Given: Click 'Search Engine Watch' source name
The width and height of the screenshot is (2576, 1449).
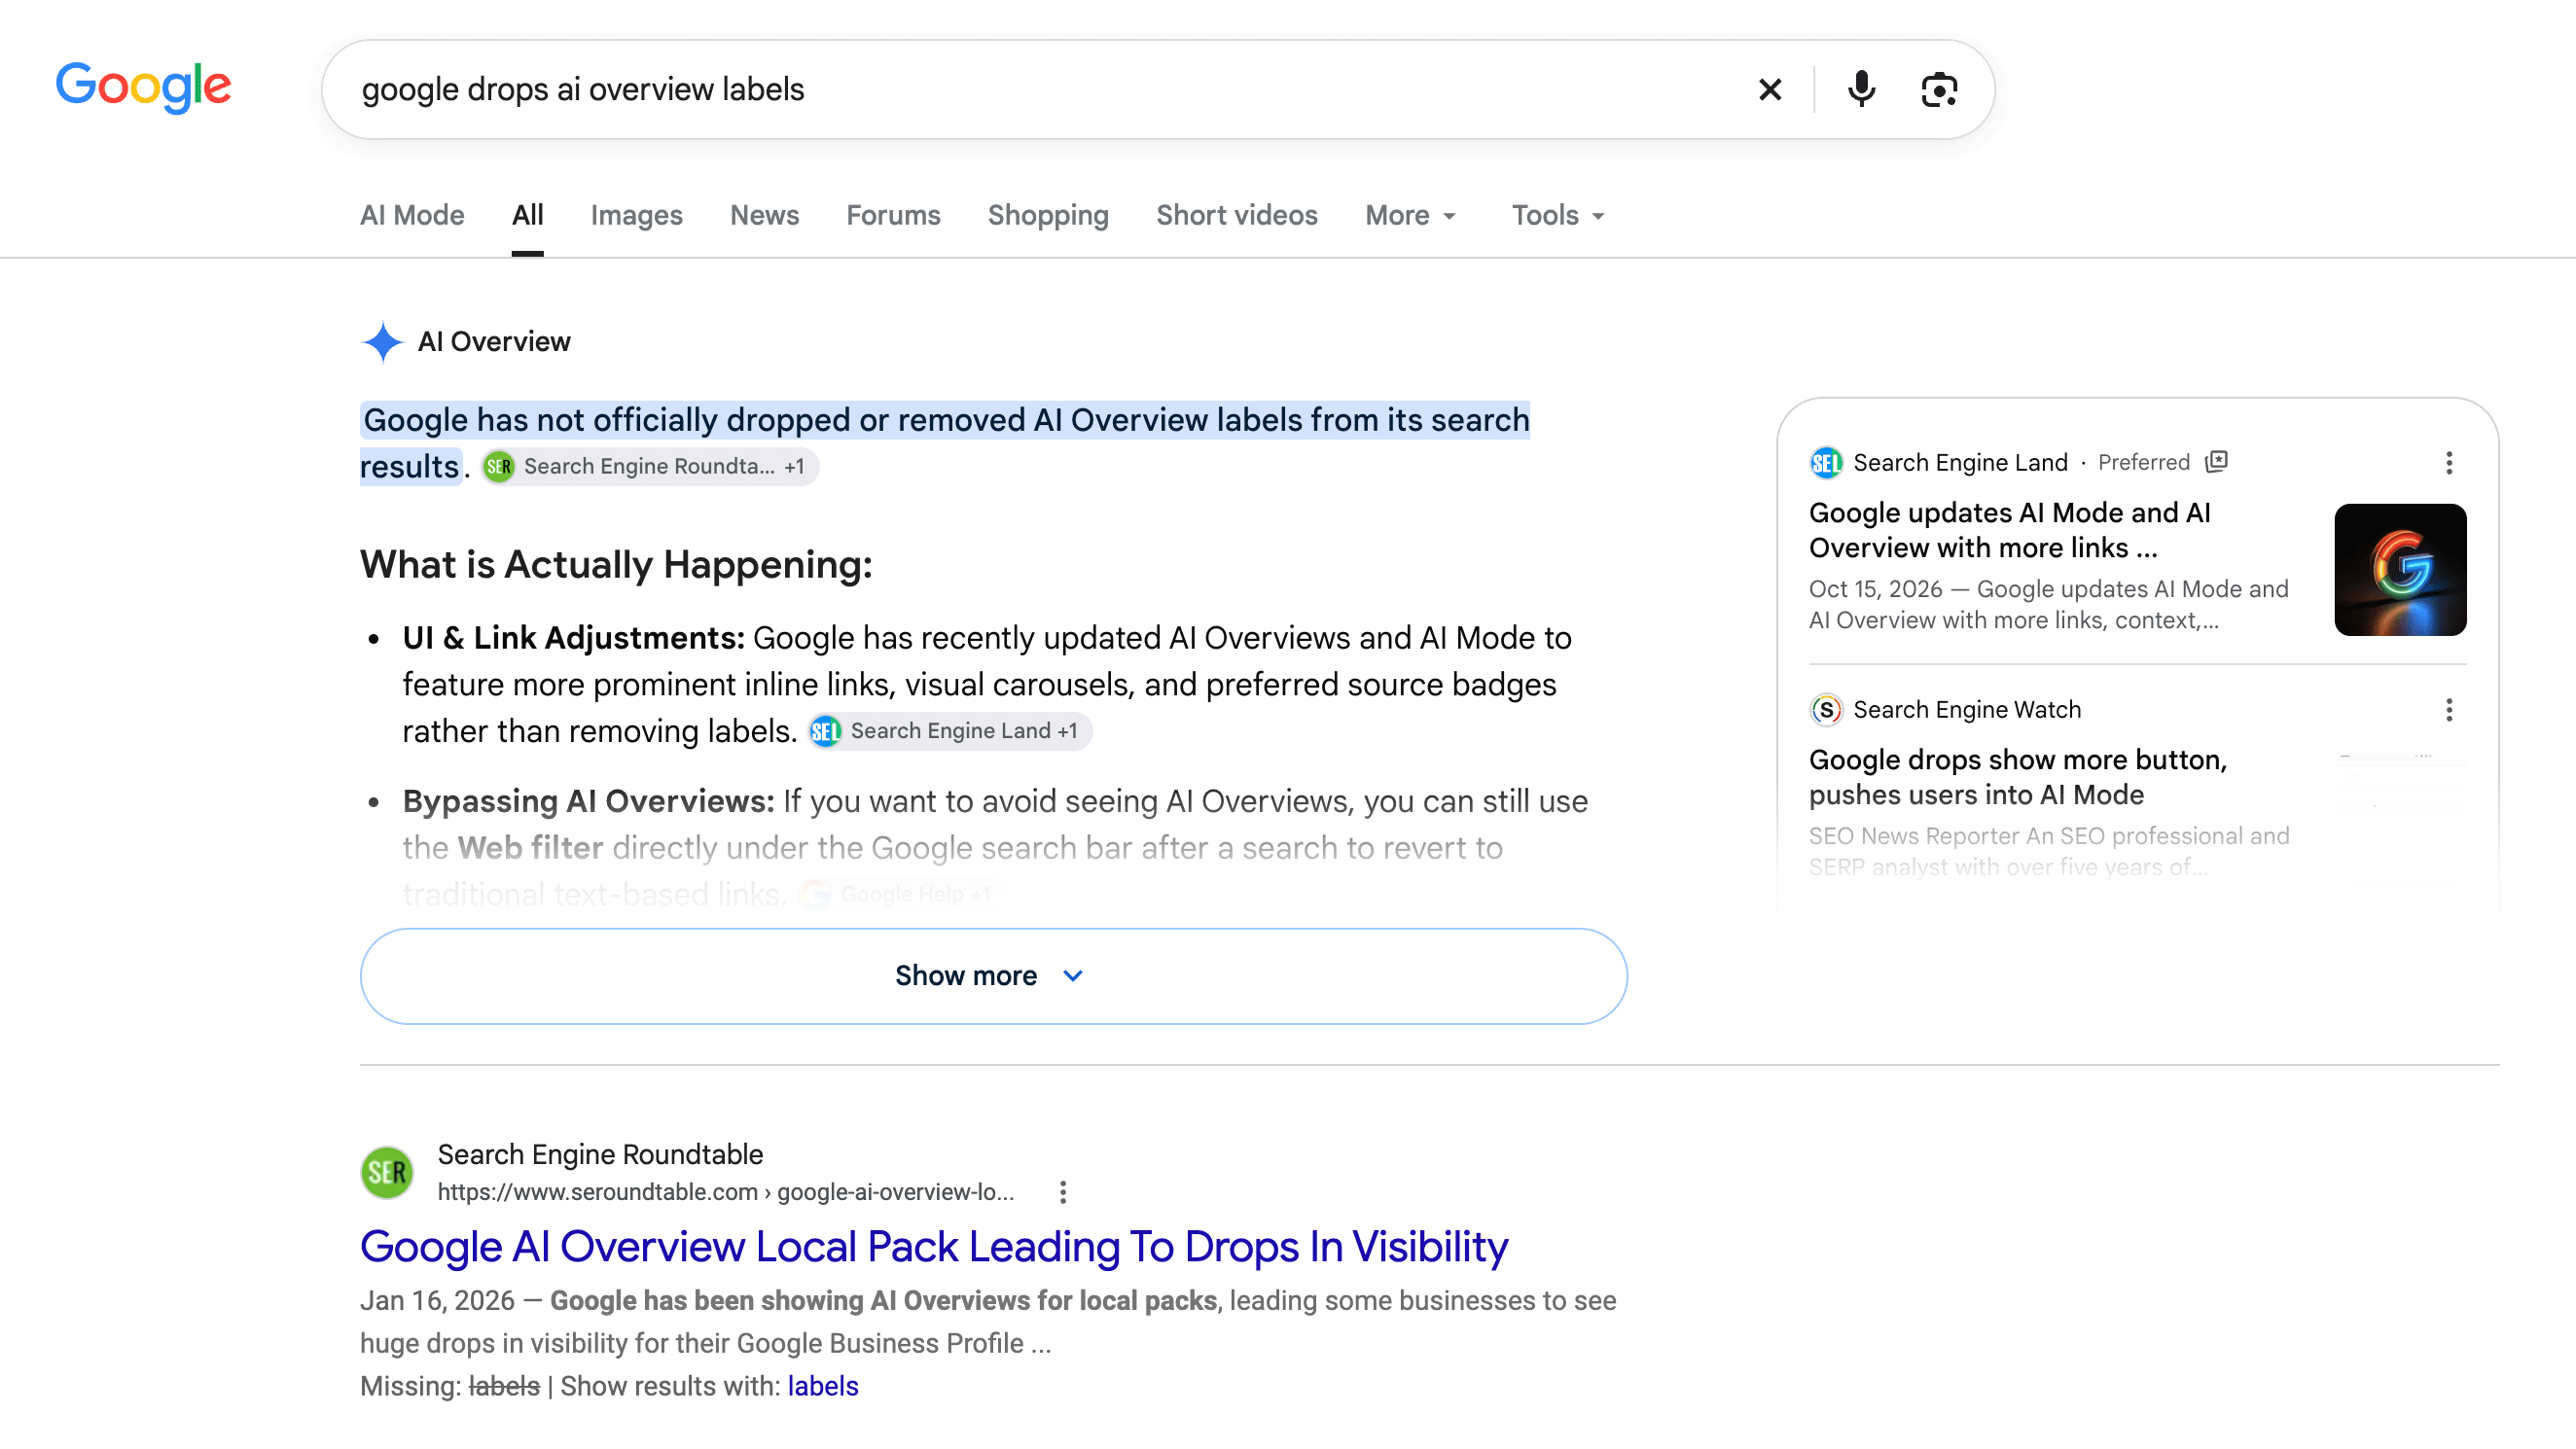Looking at the screenshot, I should coord(1967,710).
